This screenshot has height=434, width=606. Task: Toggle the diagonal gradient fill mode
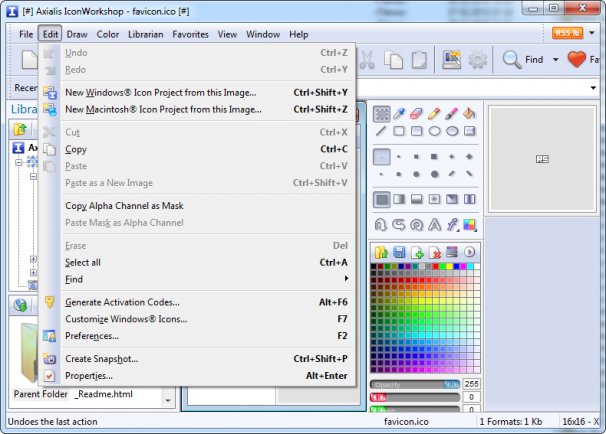[452, 199]
